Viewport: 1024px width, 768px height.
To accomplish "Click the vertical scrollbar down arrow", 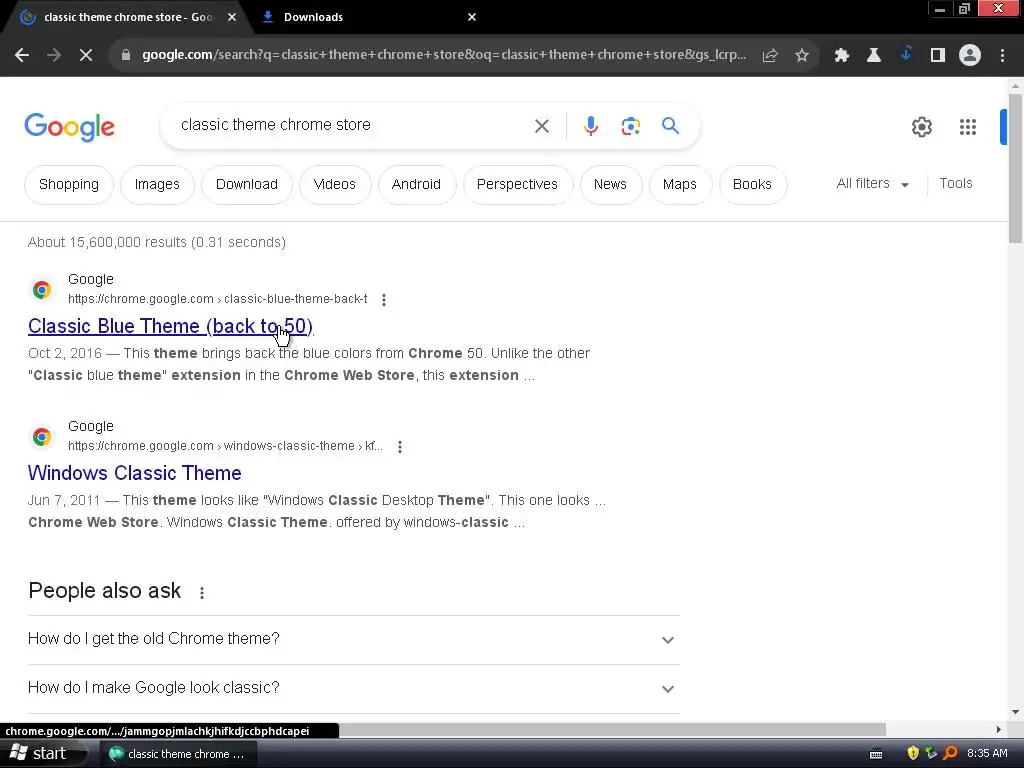I will pos(1015,712).
